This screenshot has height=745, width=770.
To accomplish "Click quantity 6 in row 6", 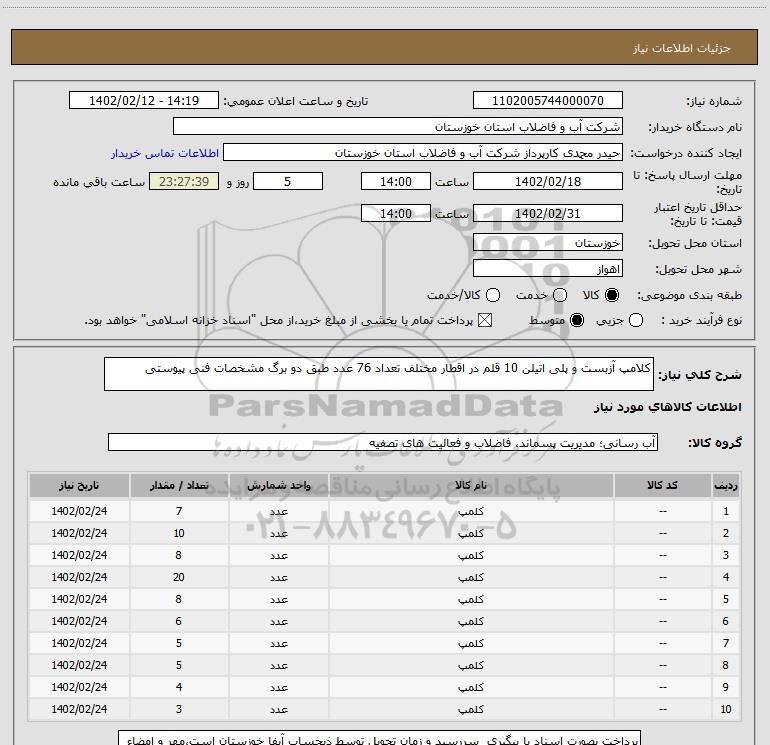I will [179, 621].
